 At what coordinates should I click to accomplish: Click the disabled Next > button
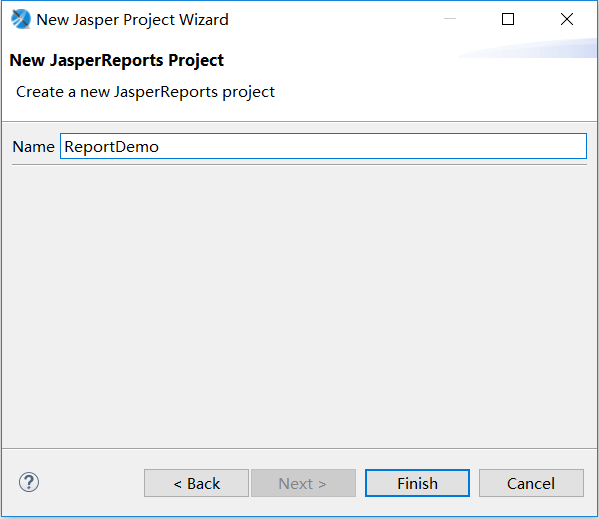[x=303, y=483]
